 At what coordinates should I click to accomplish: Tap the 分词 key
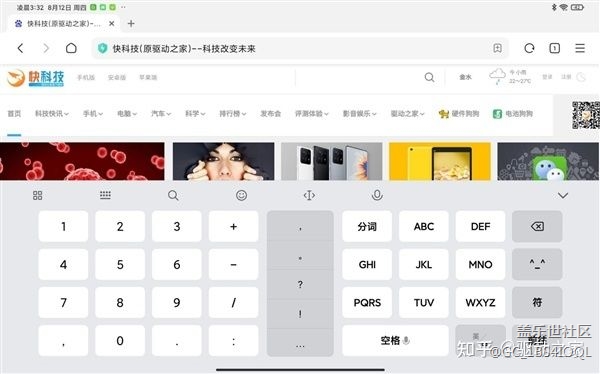[x=367, y=226]
